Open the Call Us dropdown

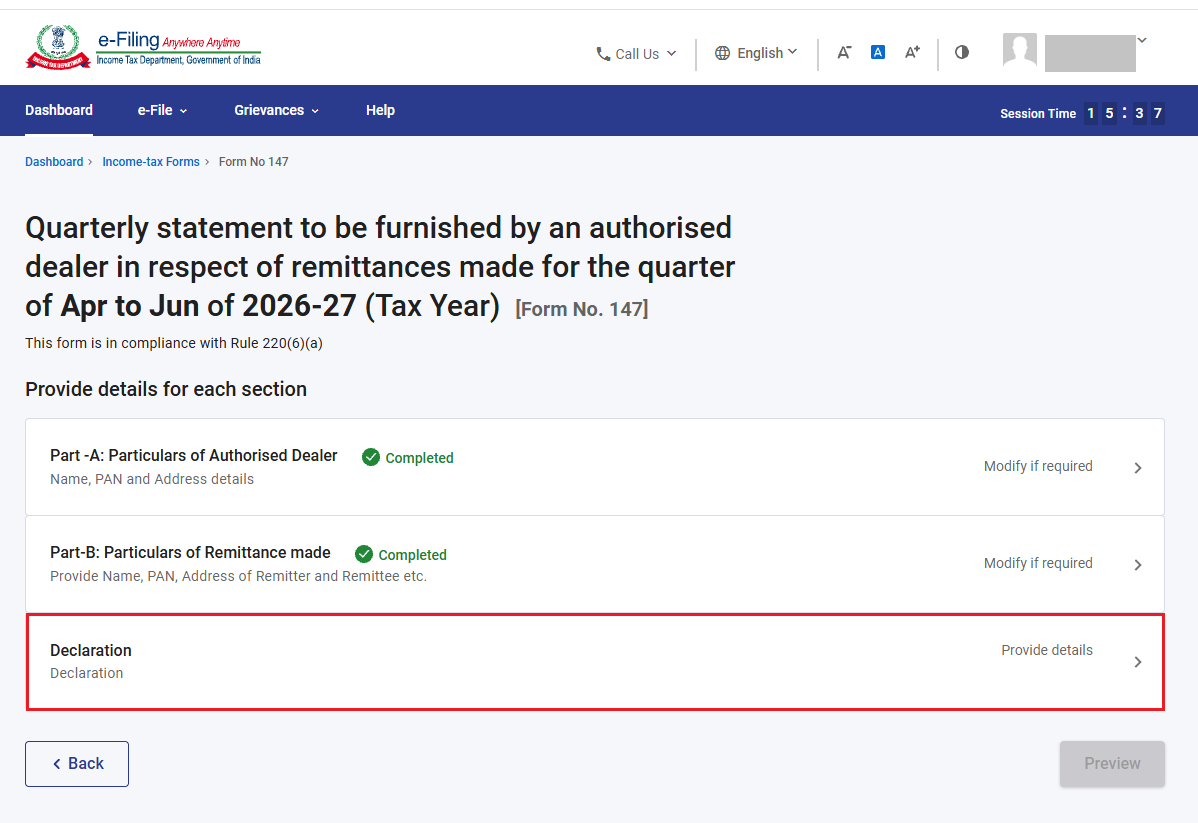point(636,53)
